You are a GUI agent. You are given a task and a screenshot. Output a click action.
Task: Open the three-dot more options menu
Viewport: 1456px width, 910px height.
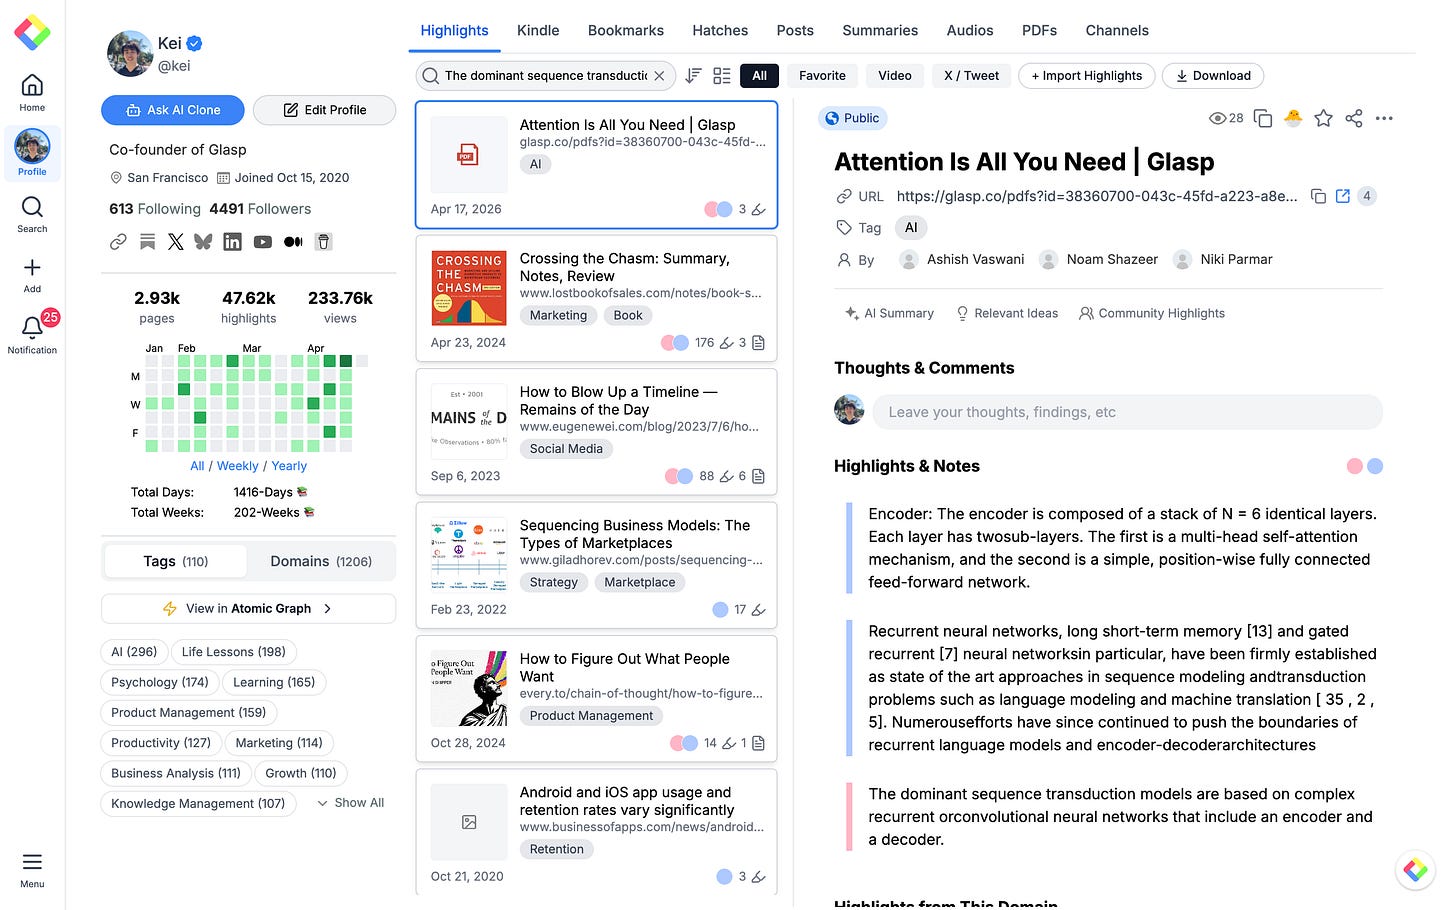[x=1384, y=118]
